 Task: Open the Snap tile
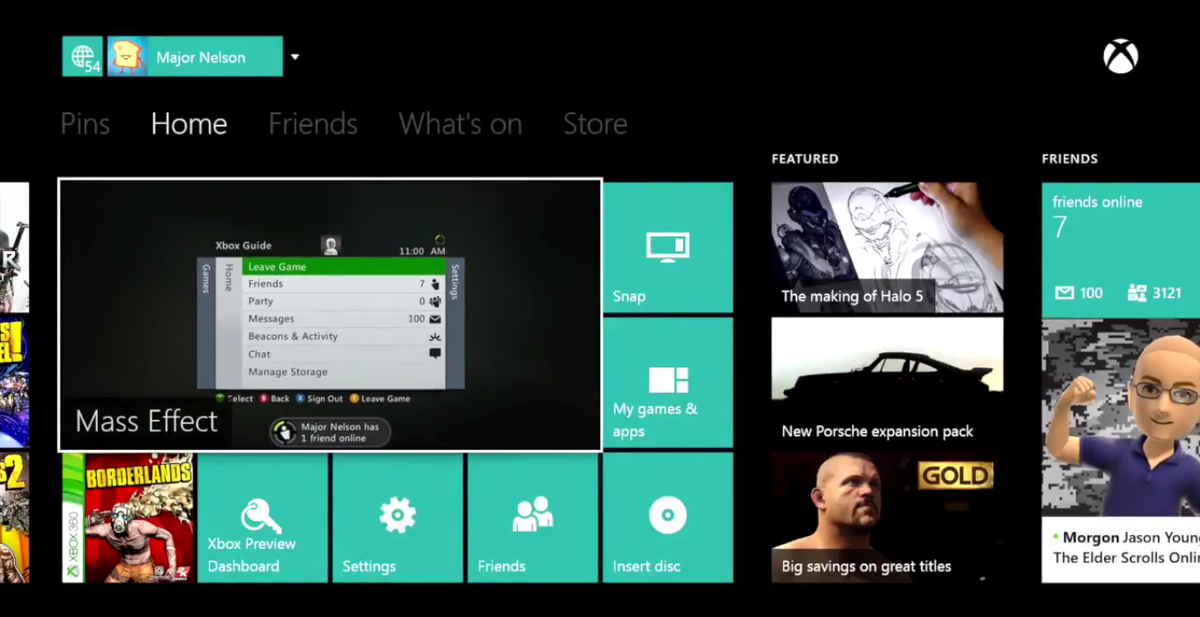coord(668,247)
